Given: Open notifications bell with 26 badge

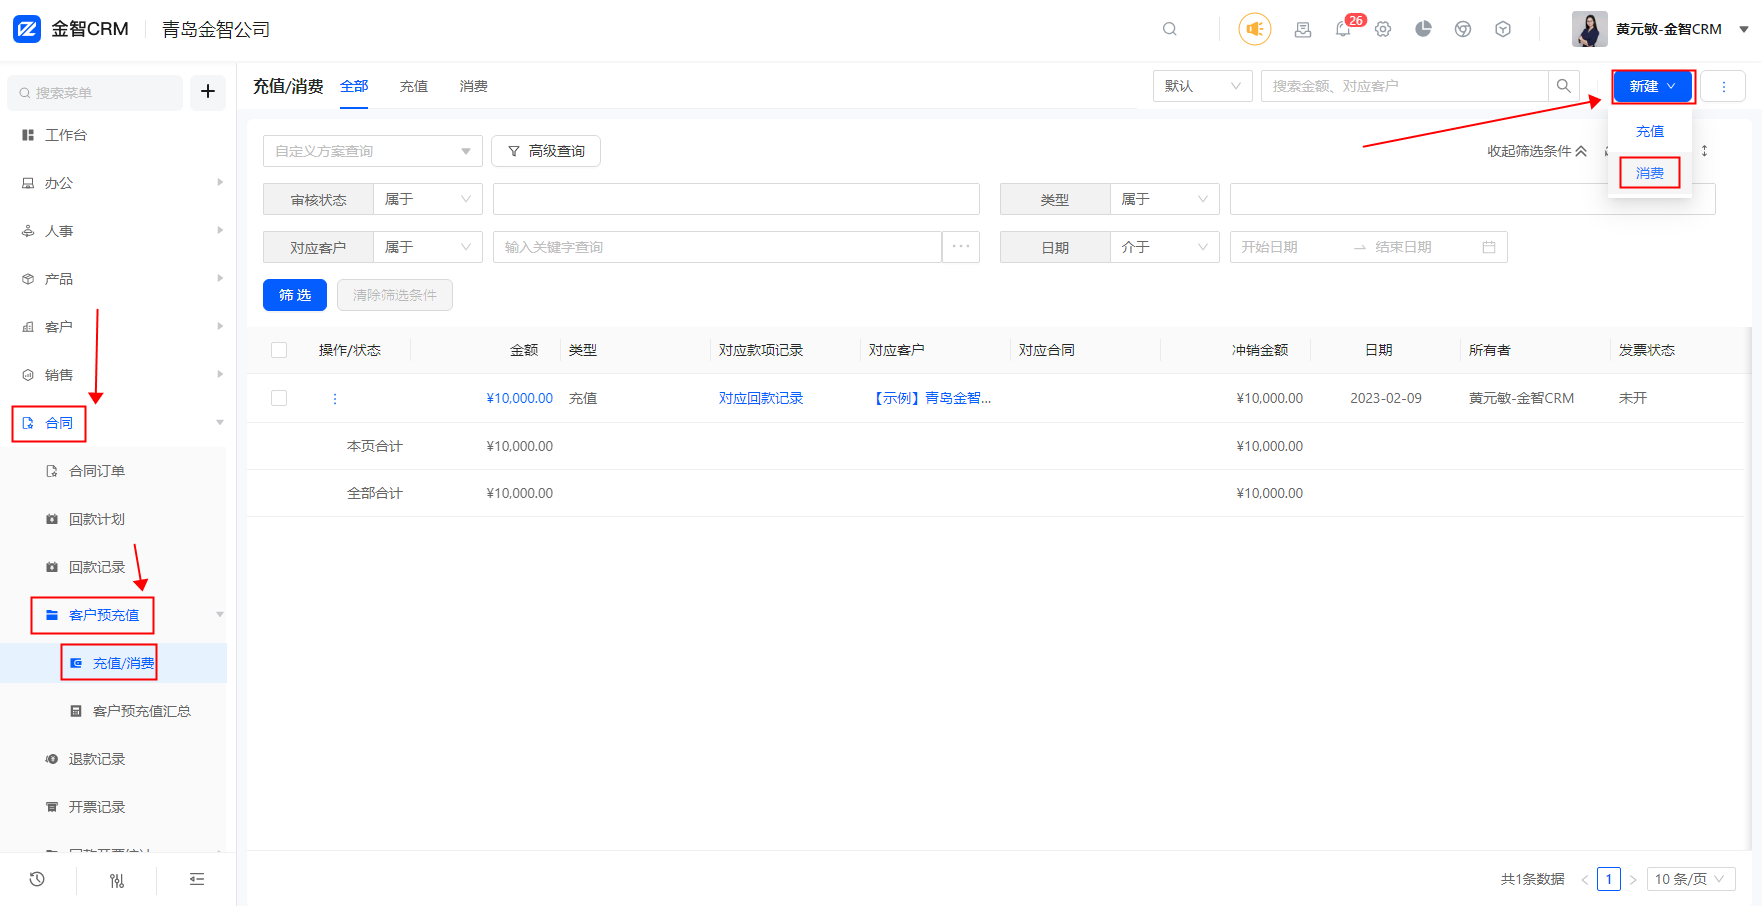Looking at the screenshot, I should click(1343, 29).
